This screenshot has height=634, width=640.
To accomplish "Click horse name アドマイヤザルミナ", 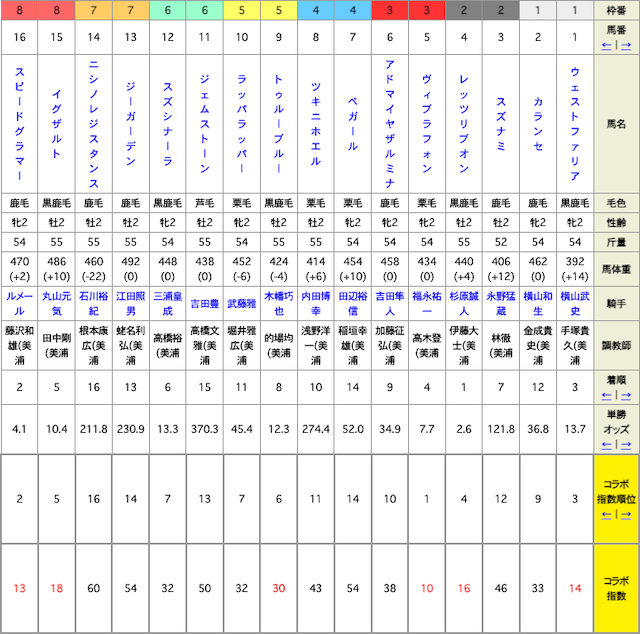I will coord(389,125).
